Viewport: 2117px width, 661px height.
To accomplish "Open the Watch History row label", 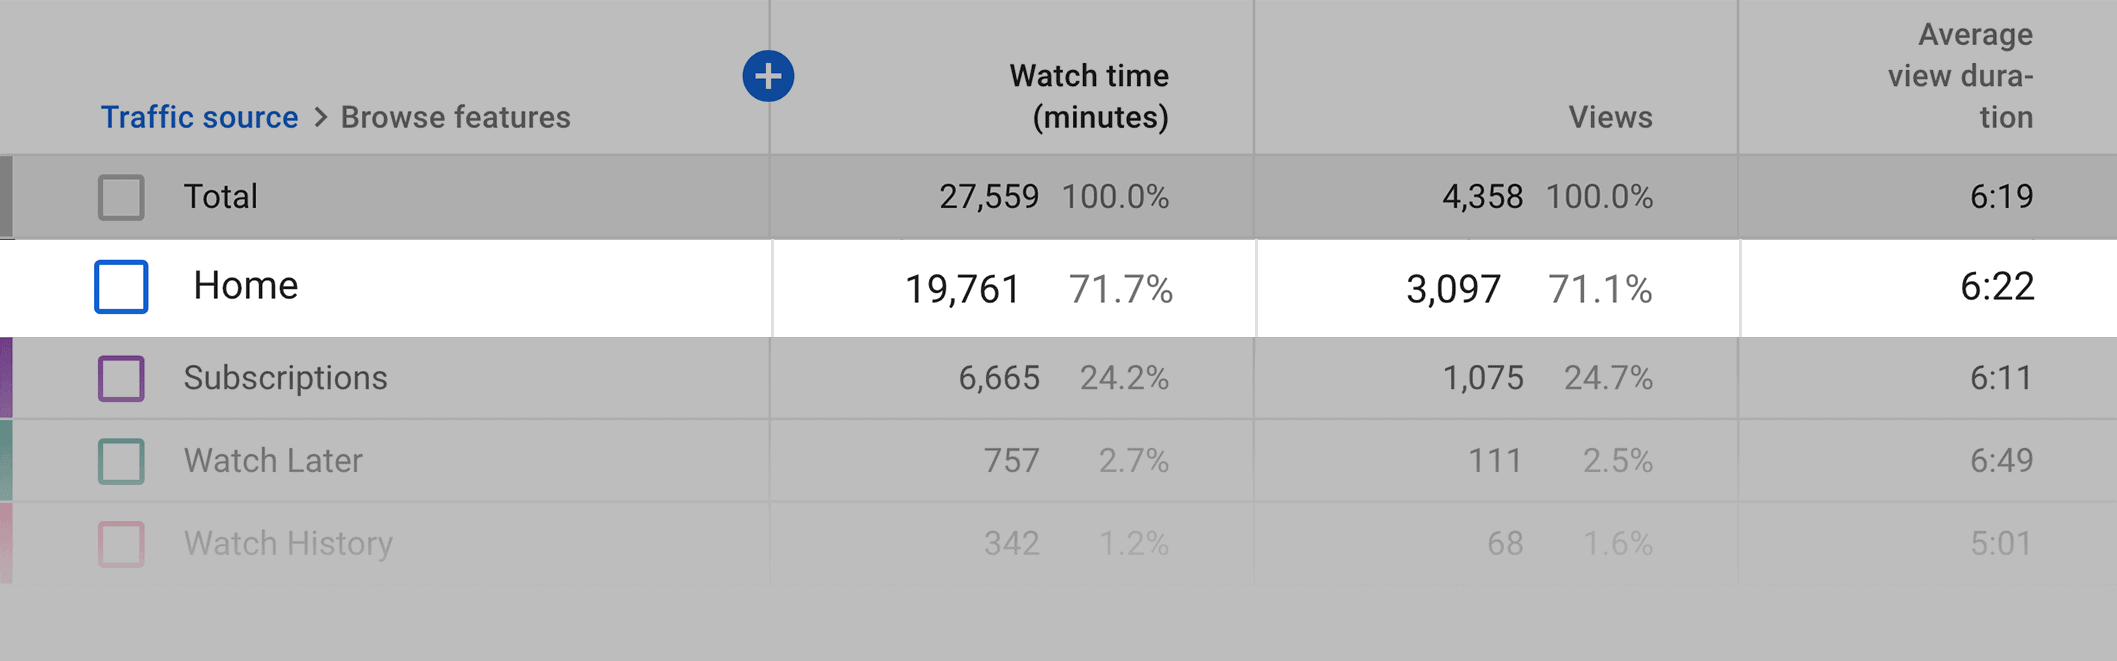I will 288,543.
